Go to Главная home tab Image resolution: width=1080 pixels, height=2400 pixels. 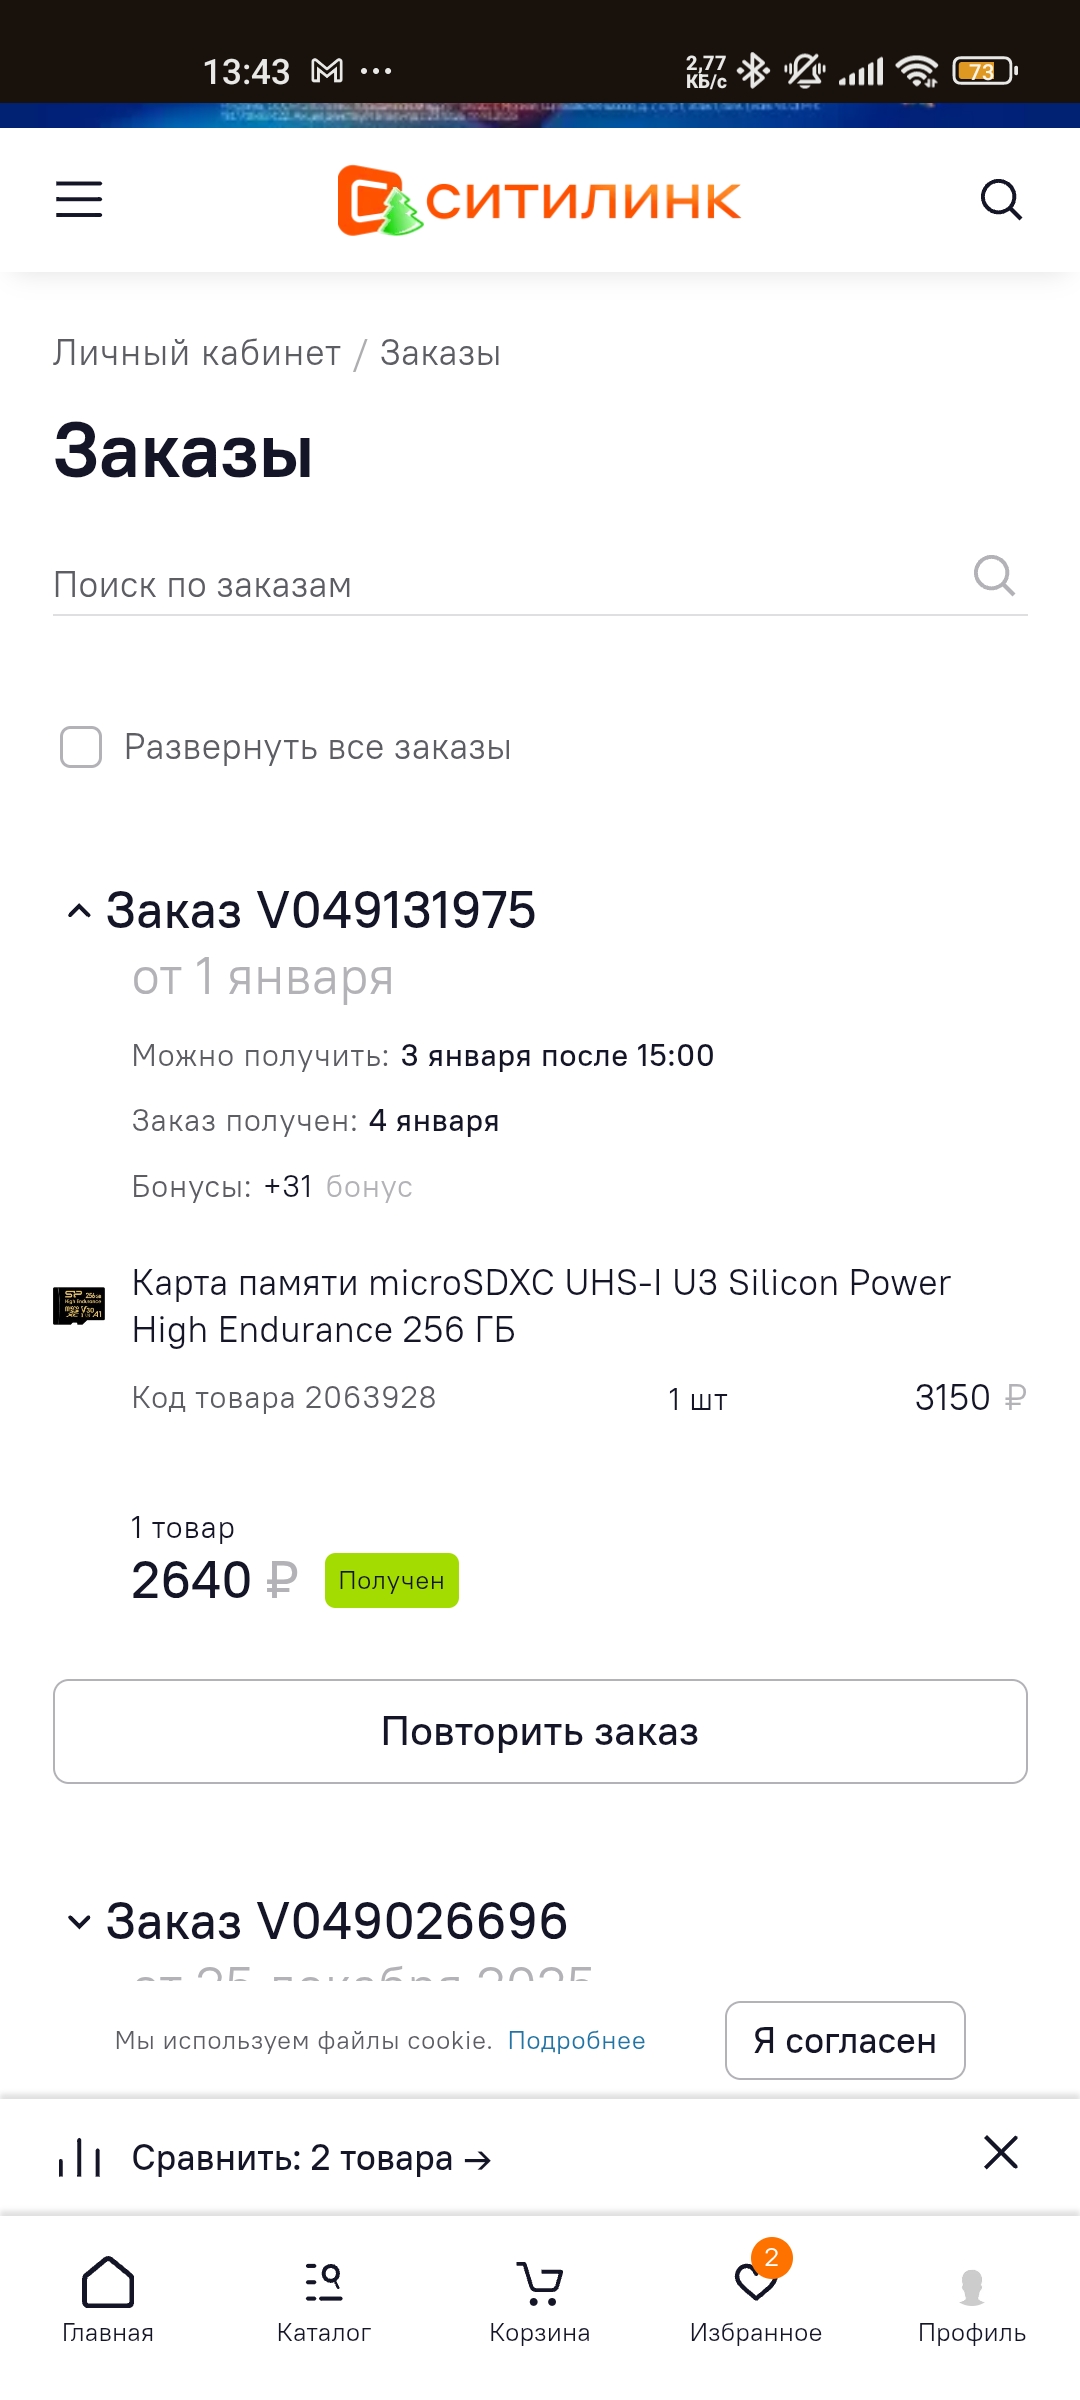108,2299
